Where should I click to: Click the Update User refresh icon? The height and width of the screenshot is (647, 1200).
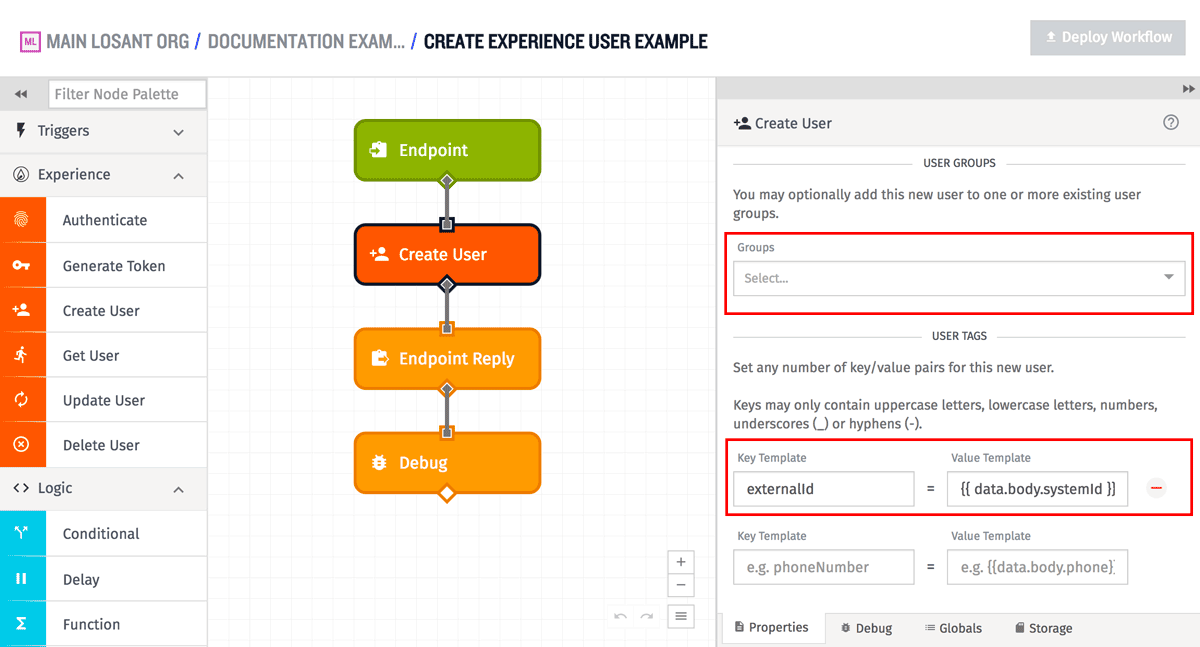[22, 400]
